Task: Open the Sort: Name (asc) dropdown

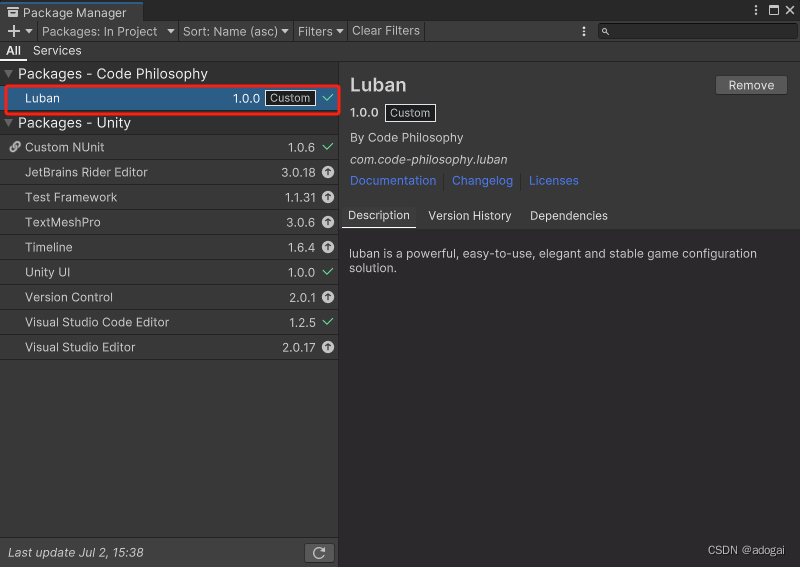Action: (x=236, y=31)
